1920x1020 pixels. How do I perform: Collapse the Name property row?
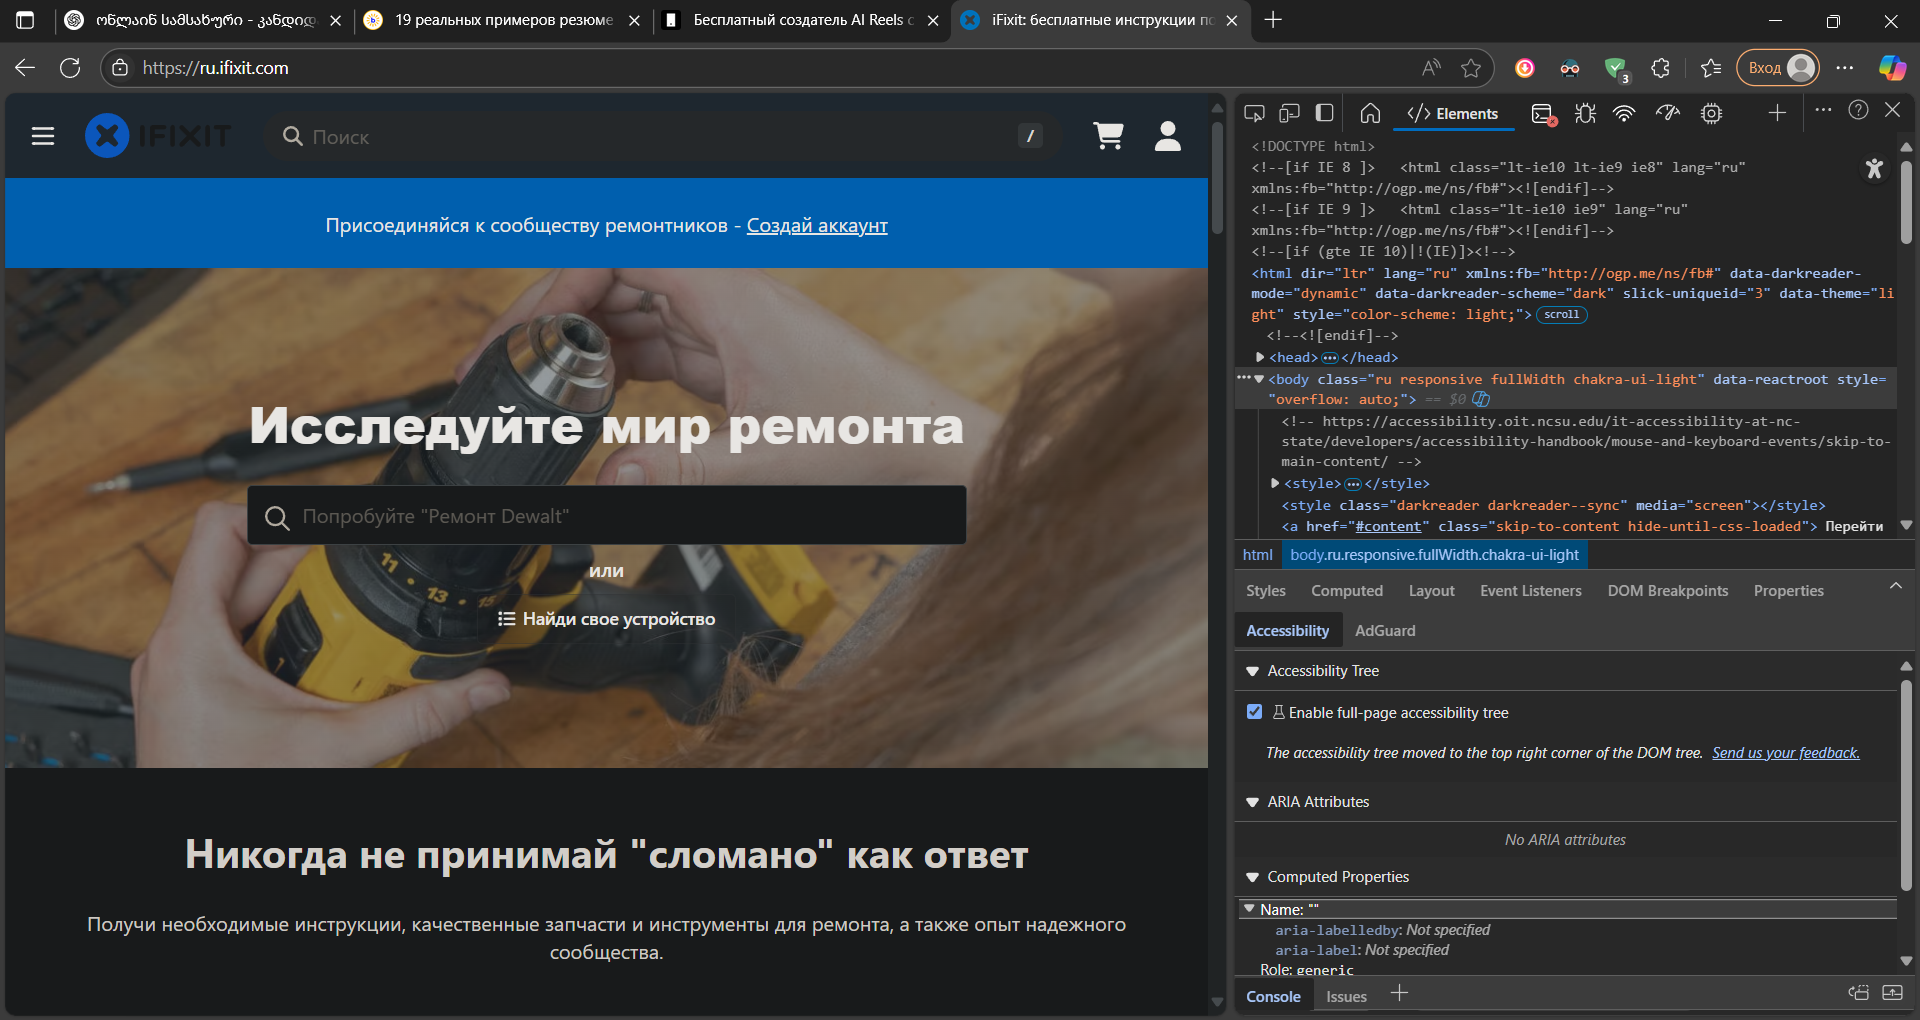pyautogui.click(x=1249, y=909)
